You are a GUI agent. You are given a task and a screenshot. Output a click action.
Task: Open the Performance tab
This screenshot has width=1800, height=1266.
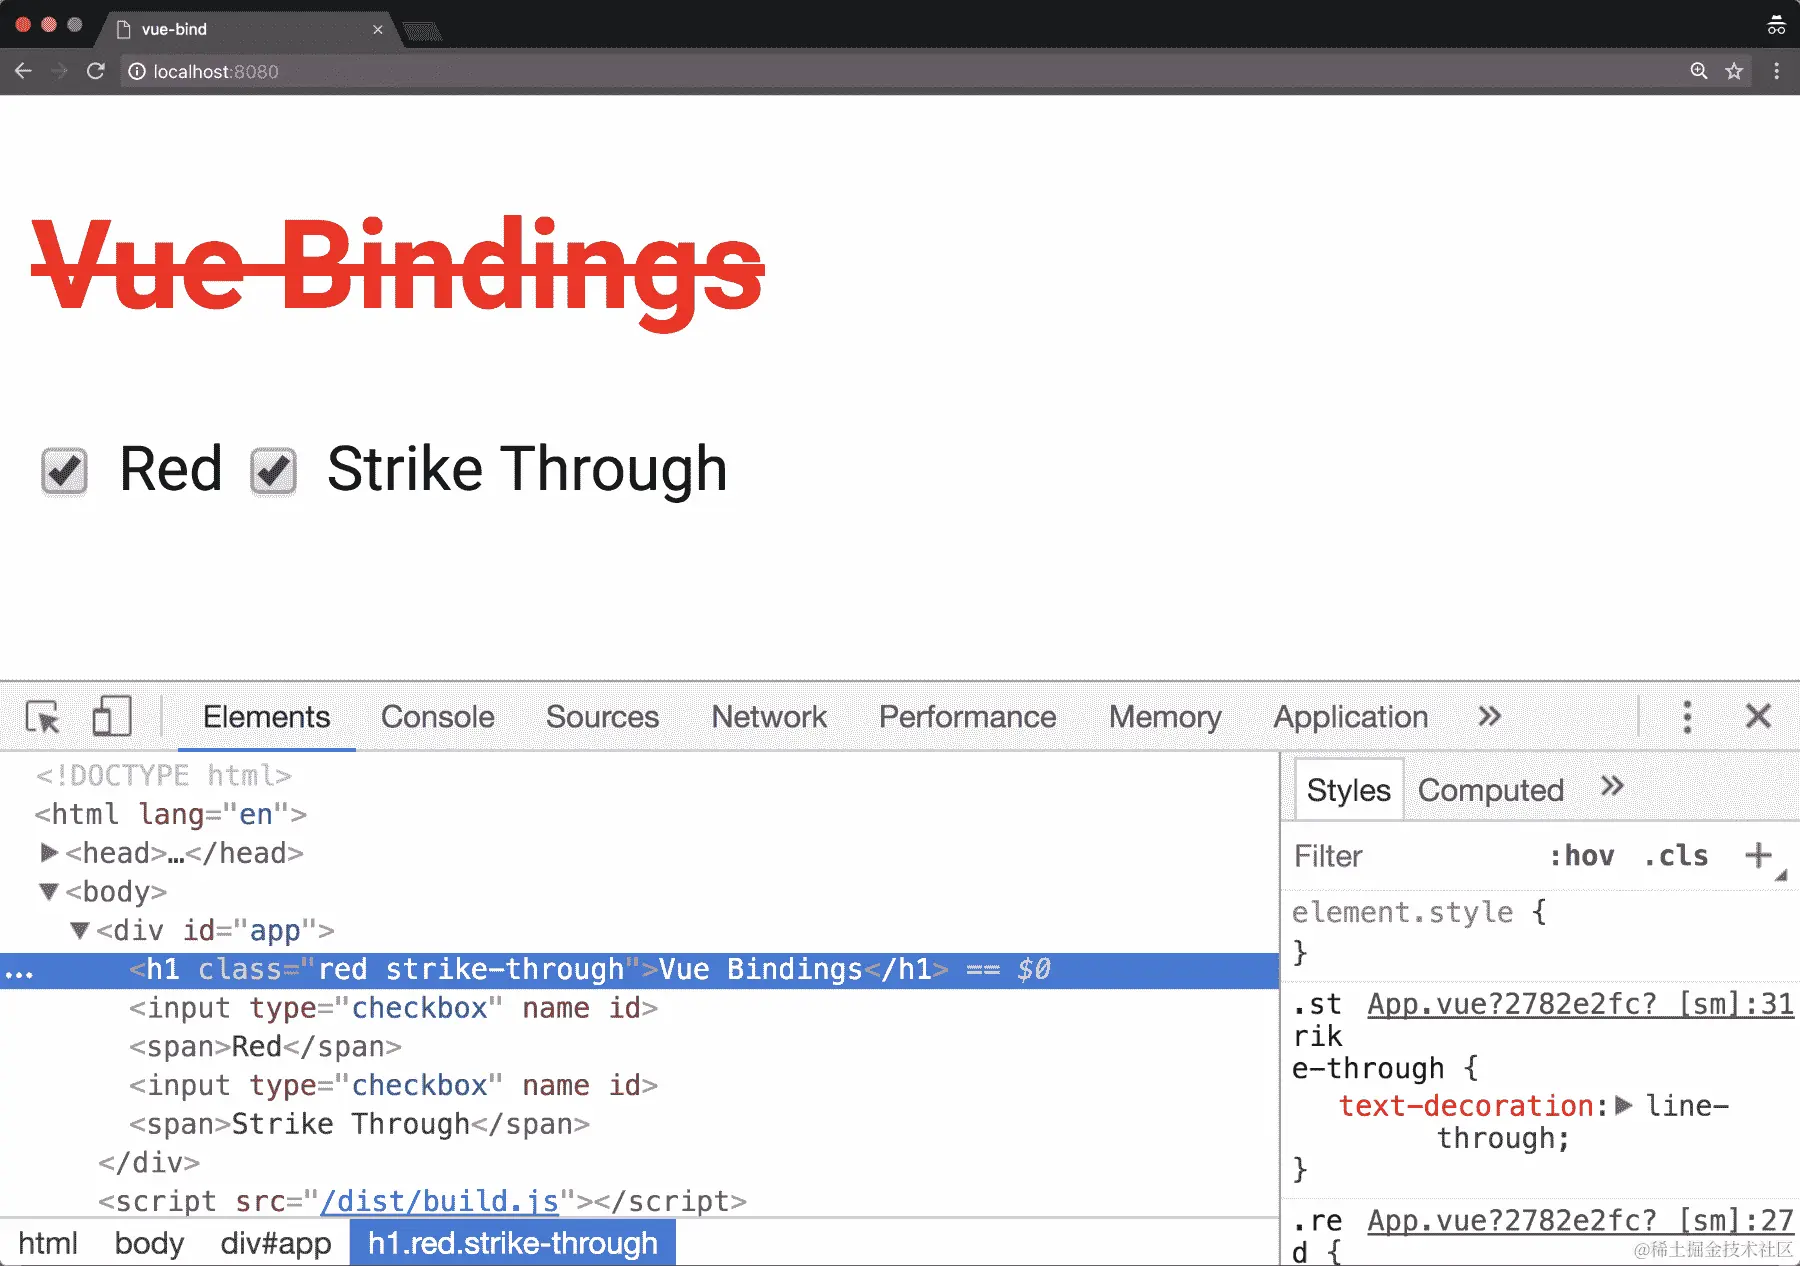967,717
